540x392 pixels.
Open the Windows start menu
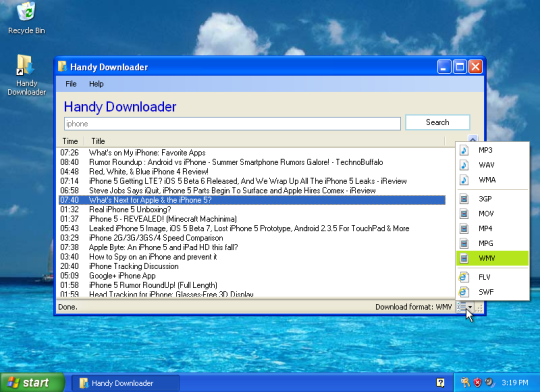[32, 383]
